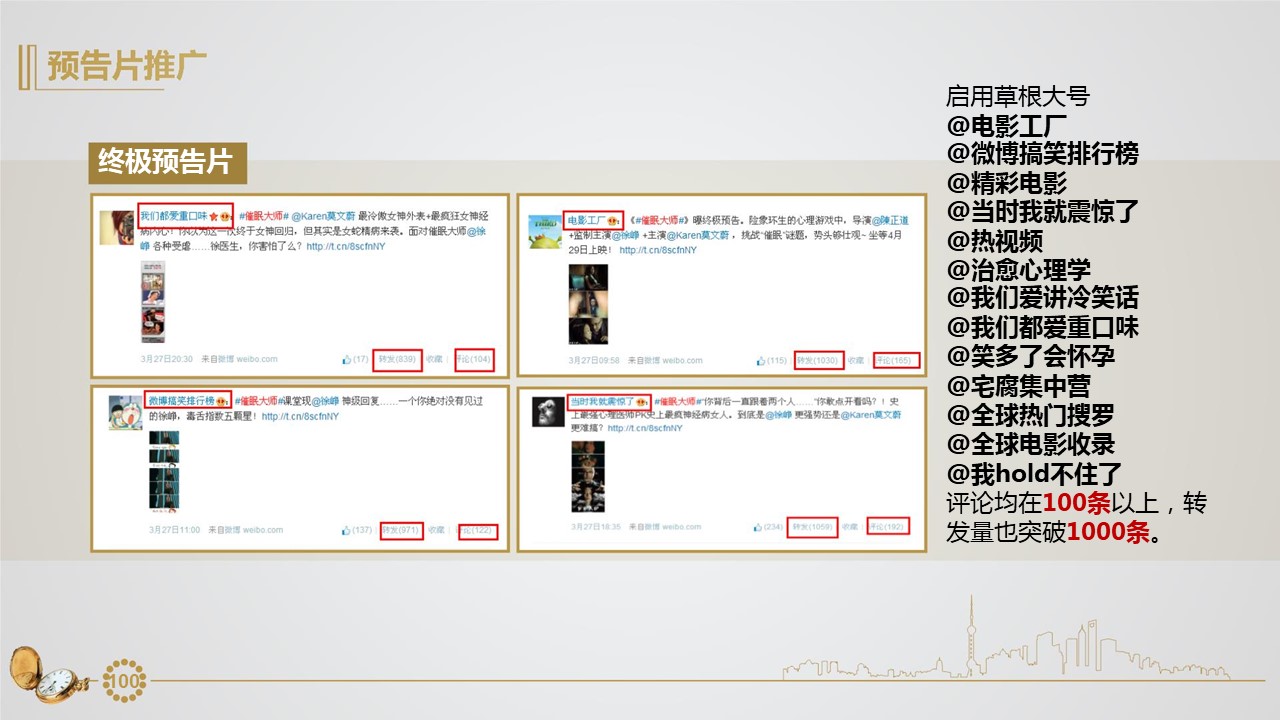The image size is (1280, 720).
Task: Like the 微博搞笑排行榜 post (137)
Action: [x=357, y=530]
